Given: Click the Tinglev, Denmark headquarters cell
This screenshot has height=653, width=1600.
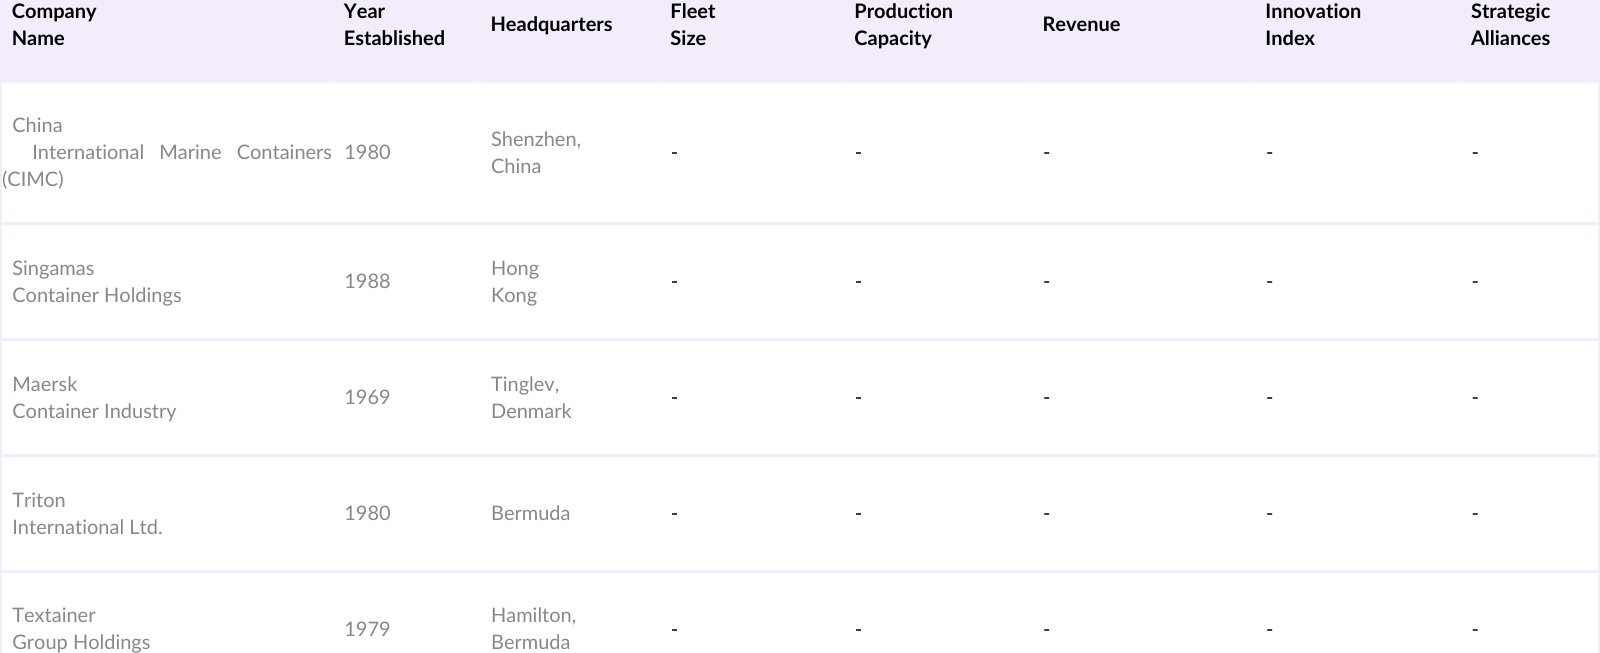Looking at the screenshot, I should coord(531,398).
